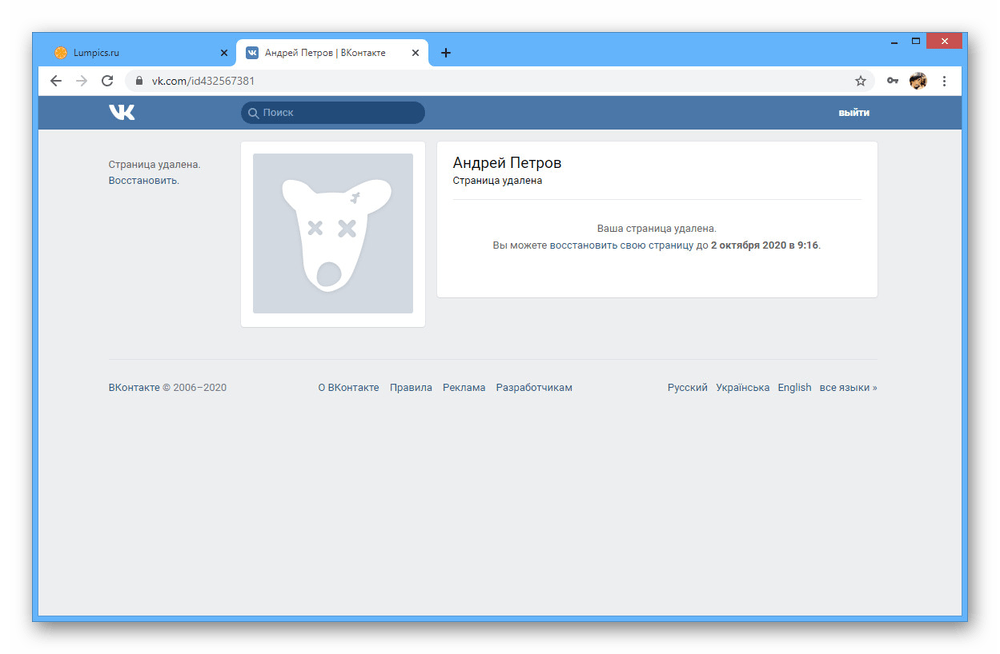The image size is (1000, 654).
Task: Click the magnifier icon in VK search
Action: [x=253, y=113]
